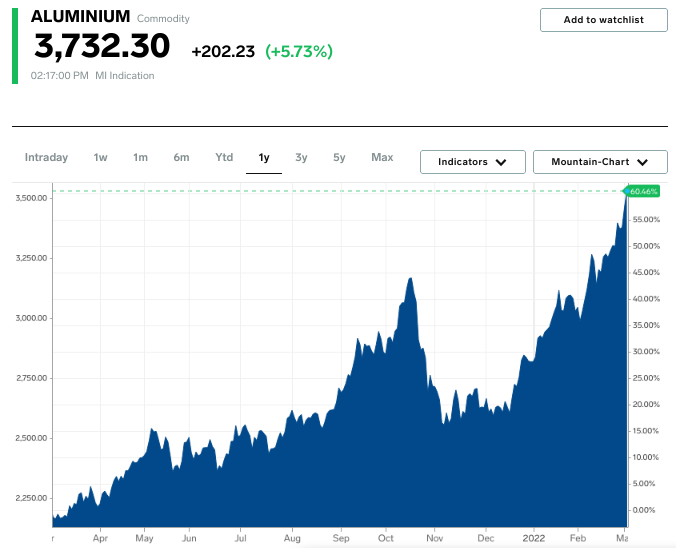
Task: Click the 2,750.00 y-axis label
Action: (x=31, y=378)
